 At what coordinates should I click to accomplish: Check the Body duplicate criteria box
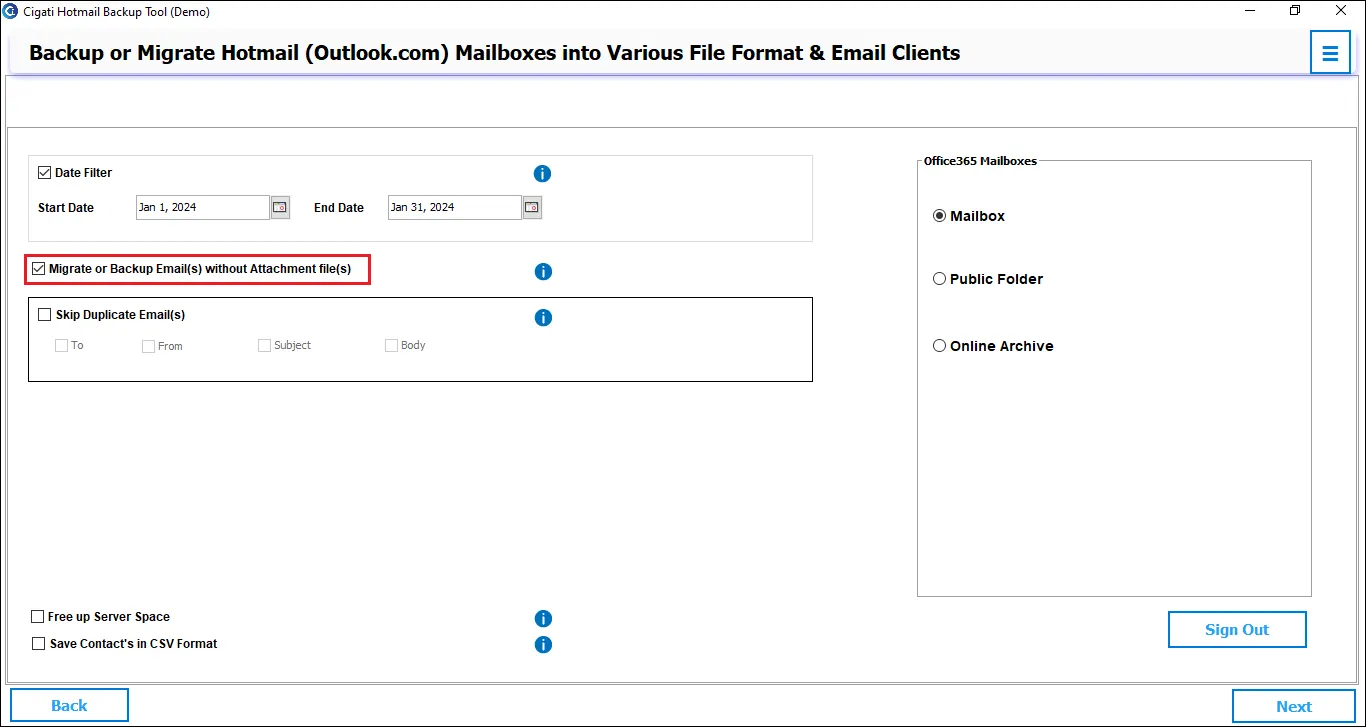pyautogui.click(x=391, y=345)
